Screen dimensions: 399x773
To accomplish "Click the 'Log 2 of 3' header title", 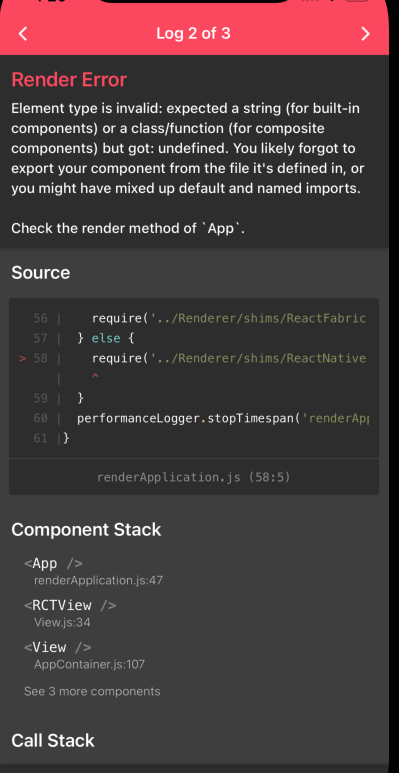I will 193,34.
